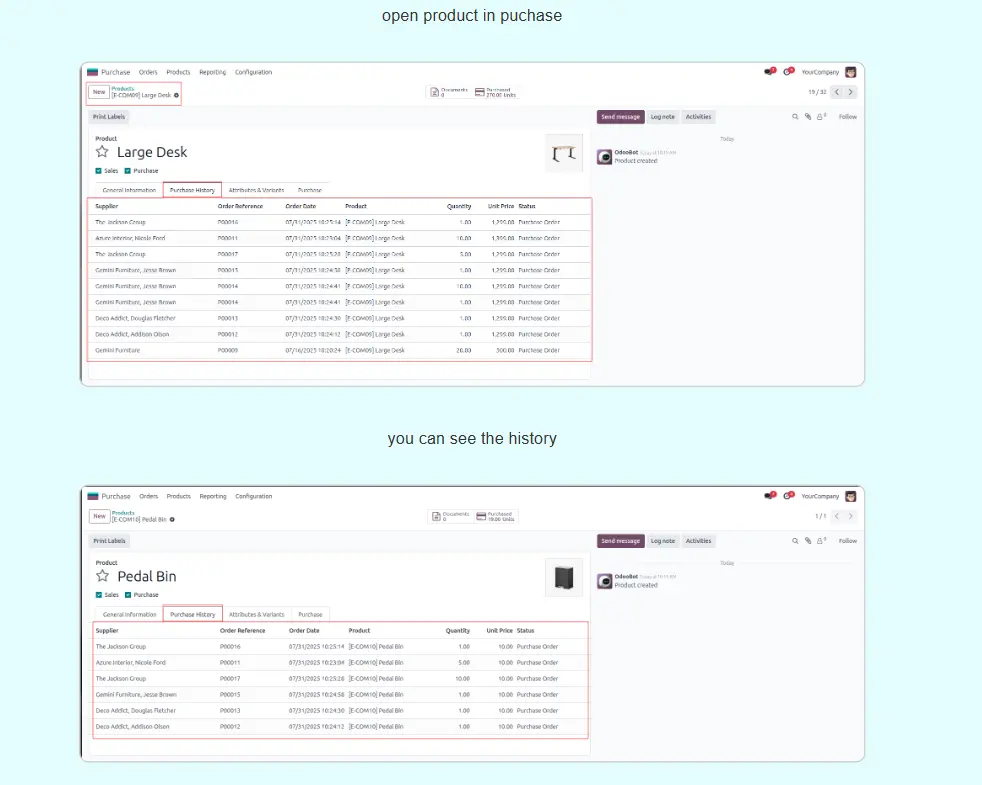Go to the next record from Large Desk
Image resolution: width=982 pixels, height=785 pixels.
point(851,92)
